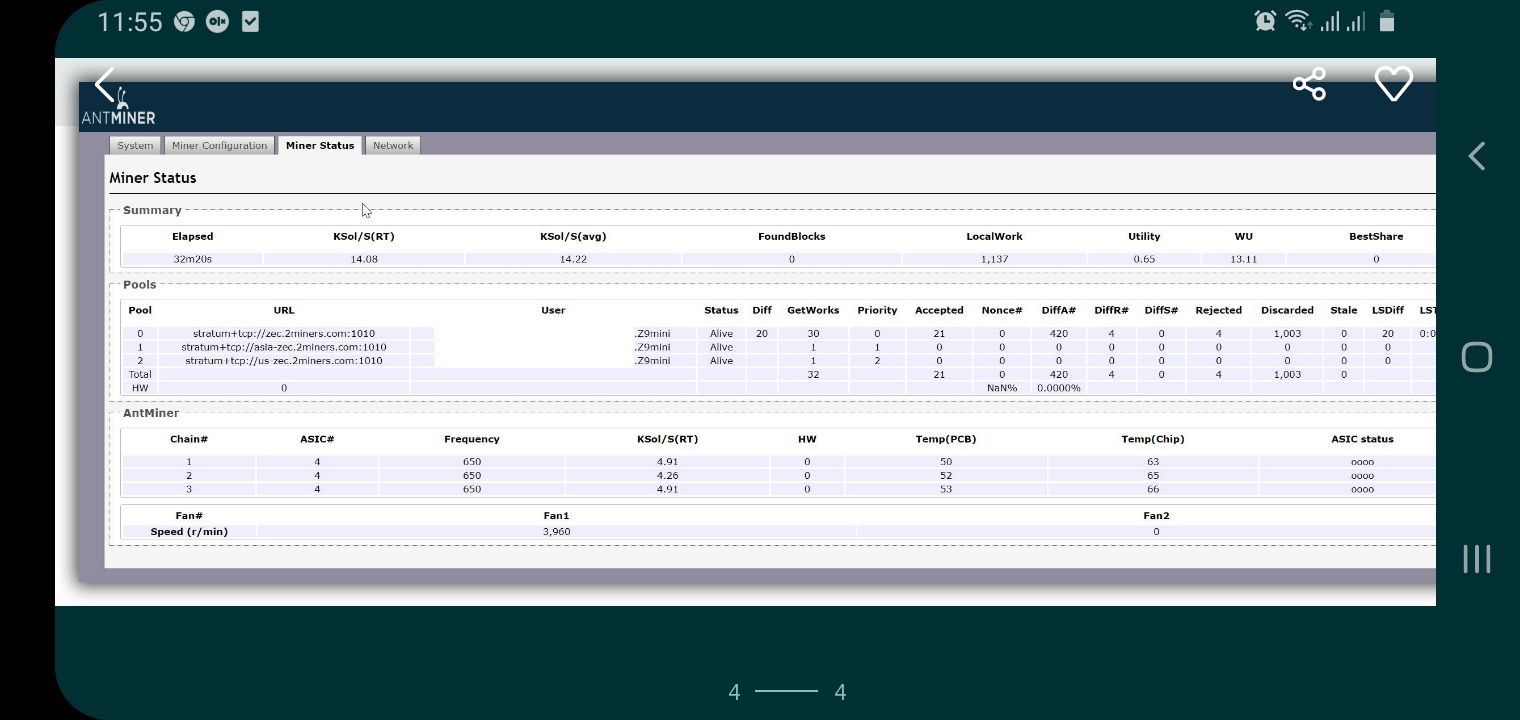Viewport: 1520px width, 720px height.
Task: Click the LocalWork value 1,137
Action: pyautogui.click(x=994, y=259)
